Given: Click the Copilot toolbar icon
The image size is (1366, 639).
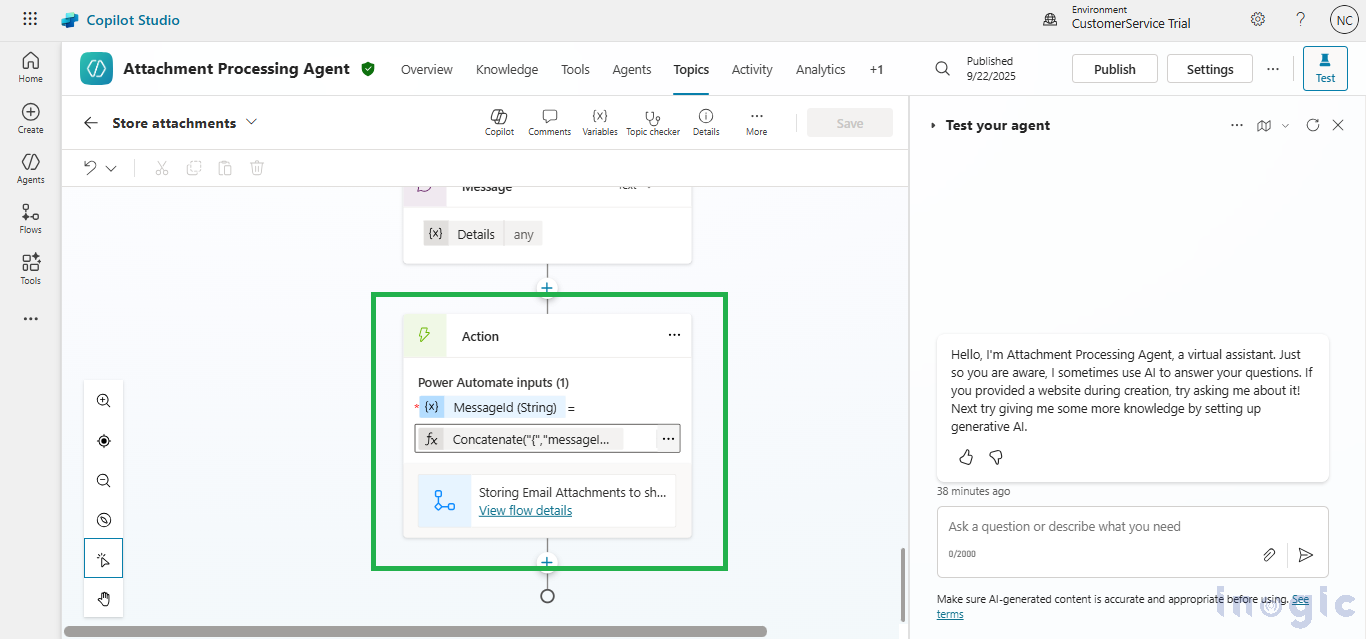Looking at the screenshot, I should pos(499,122).
